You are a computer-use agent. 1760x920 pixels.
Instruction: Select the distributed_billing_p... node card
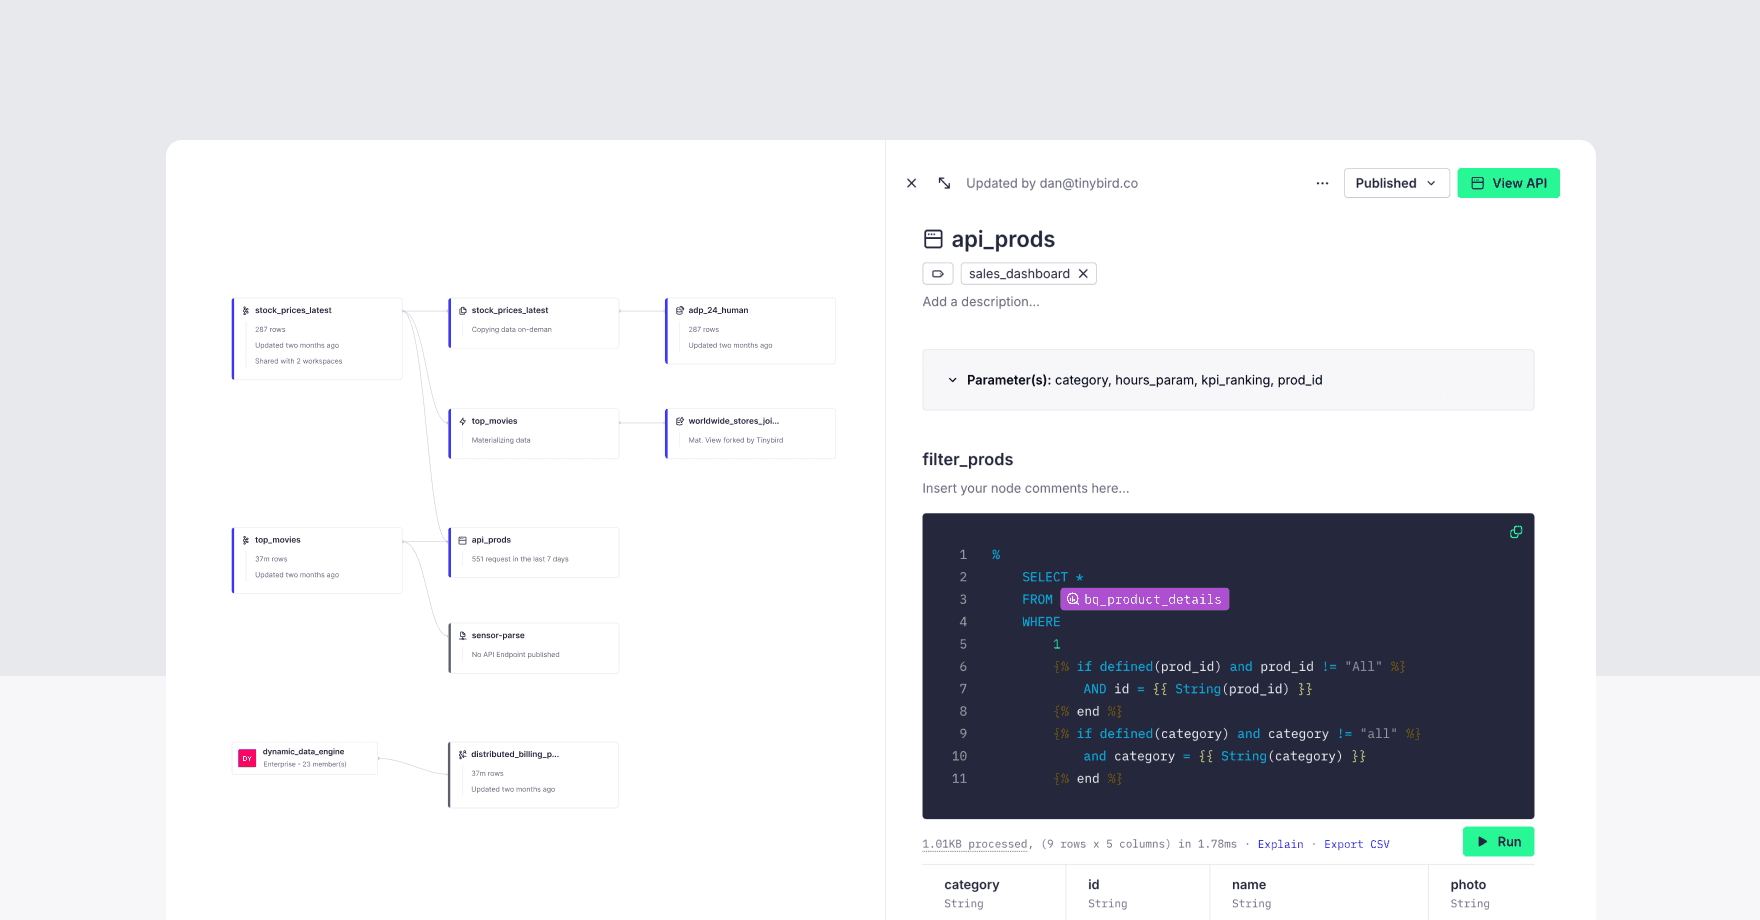534,775
